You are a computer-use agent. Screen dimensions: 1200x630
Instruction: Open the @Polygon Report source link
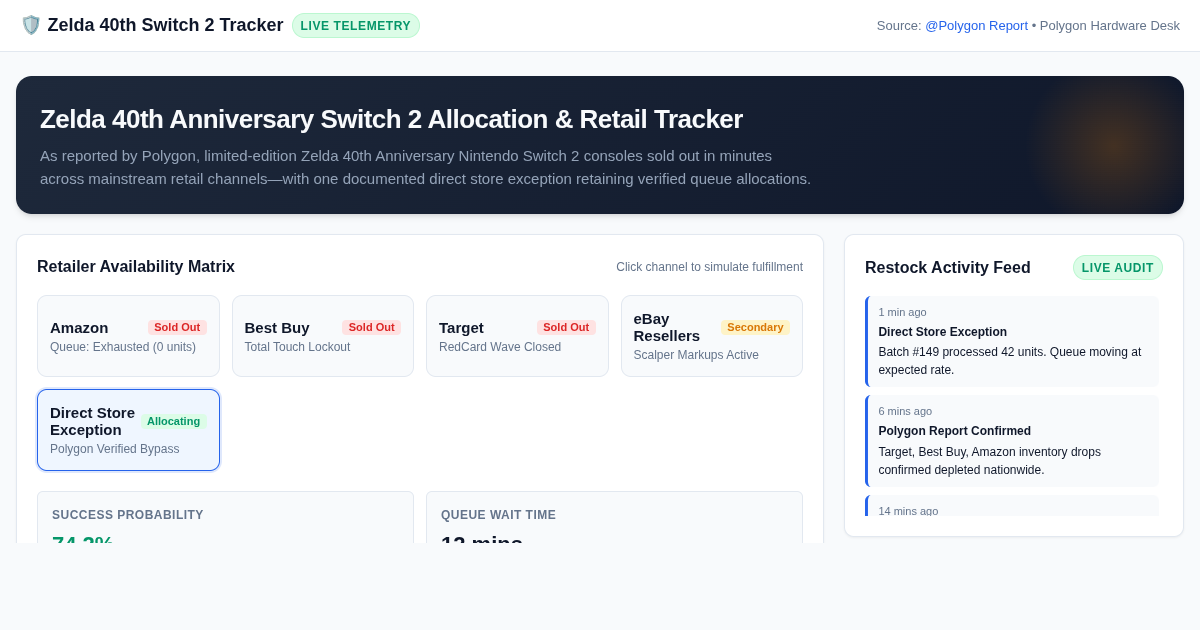(x=976, y=25)
